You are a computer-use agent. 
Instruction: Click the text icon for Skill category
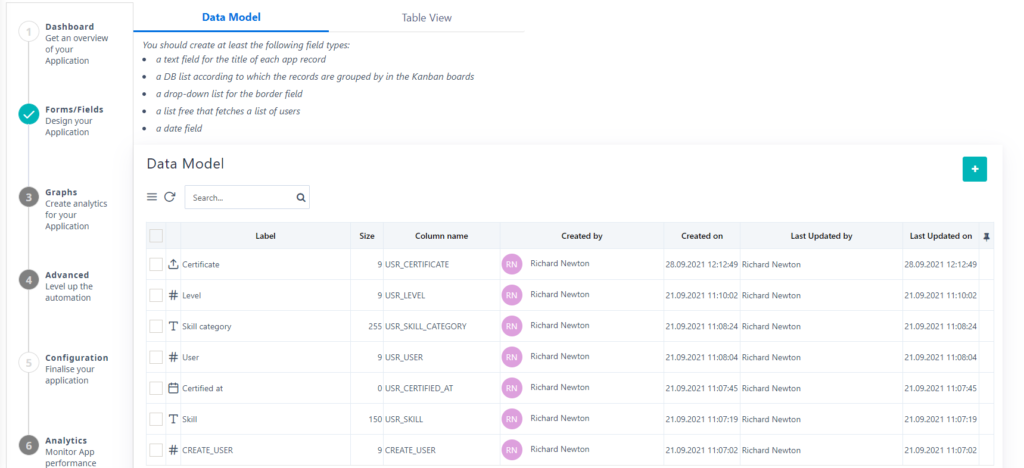173,326
